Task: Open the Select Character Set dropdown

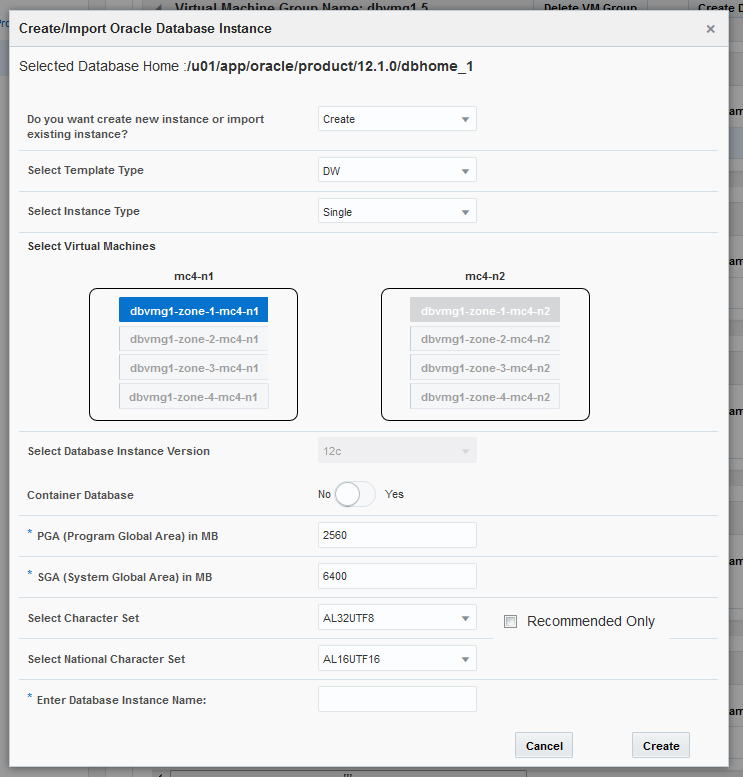Action: [397, 617]
